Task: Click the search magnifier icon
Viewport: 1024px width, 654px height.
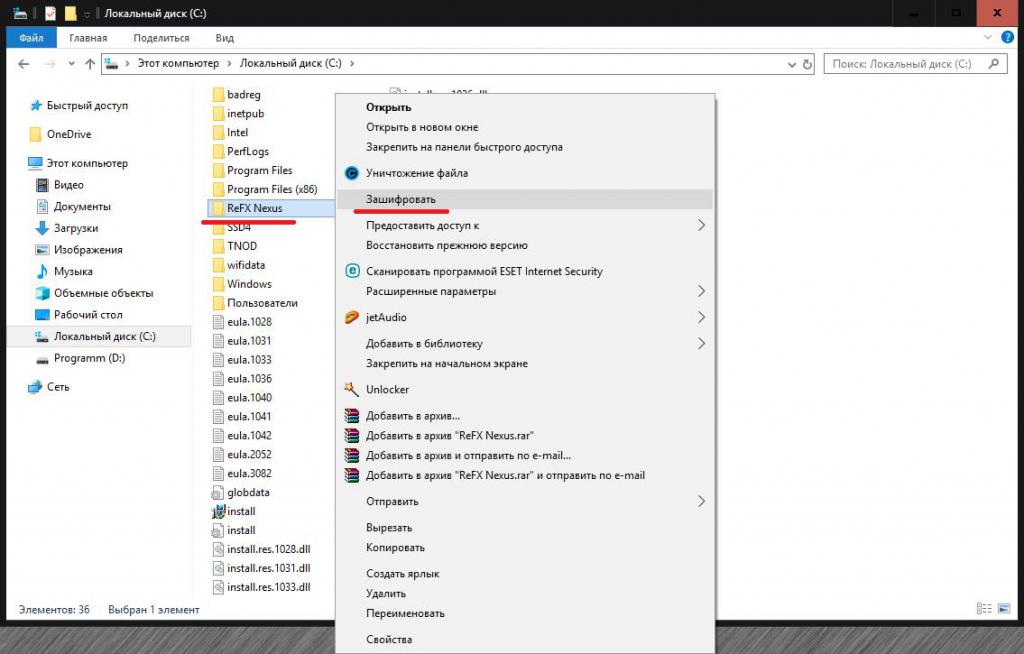Action: 994,63
